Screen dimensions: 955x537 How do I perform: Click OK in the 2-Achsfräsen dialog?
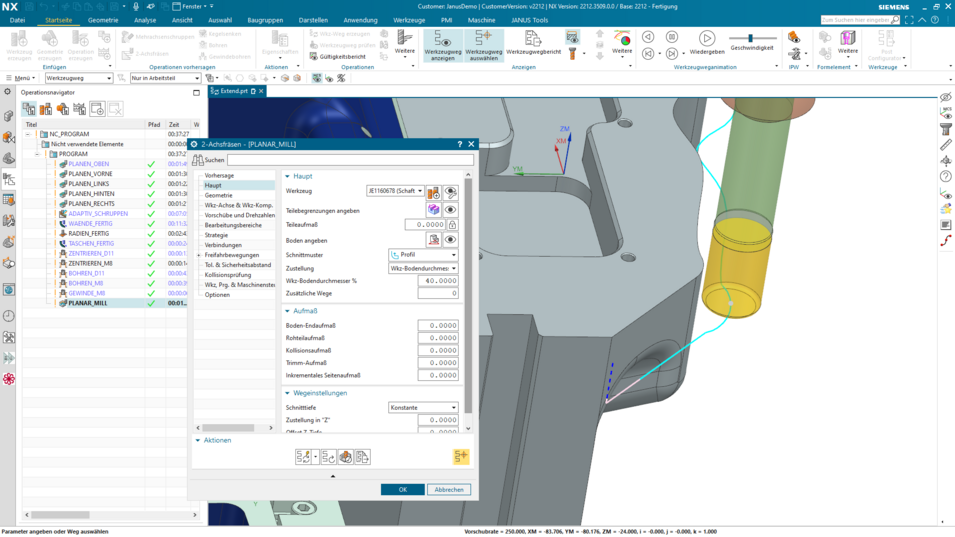pyautogui.click(x=403, y=490)
